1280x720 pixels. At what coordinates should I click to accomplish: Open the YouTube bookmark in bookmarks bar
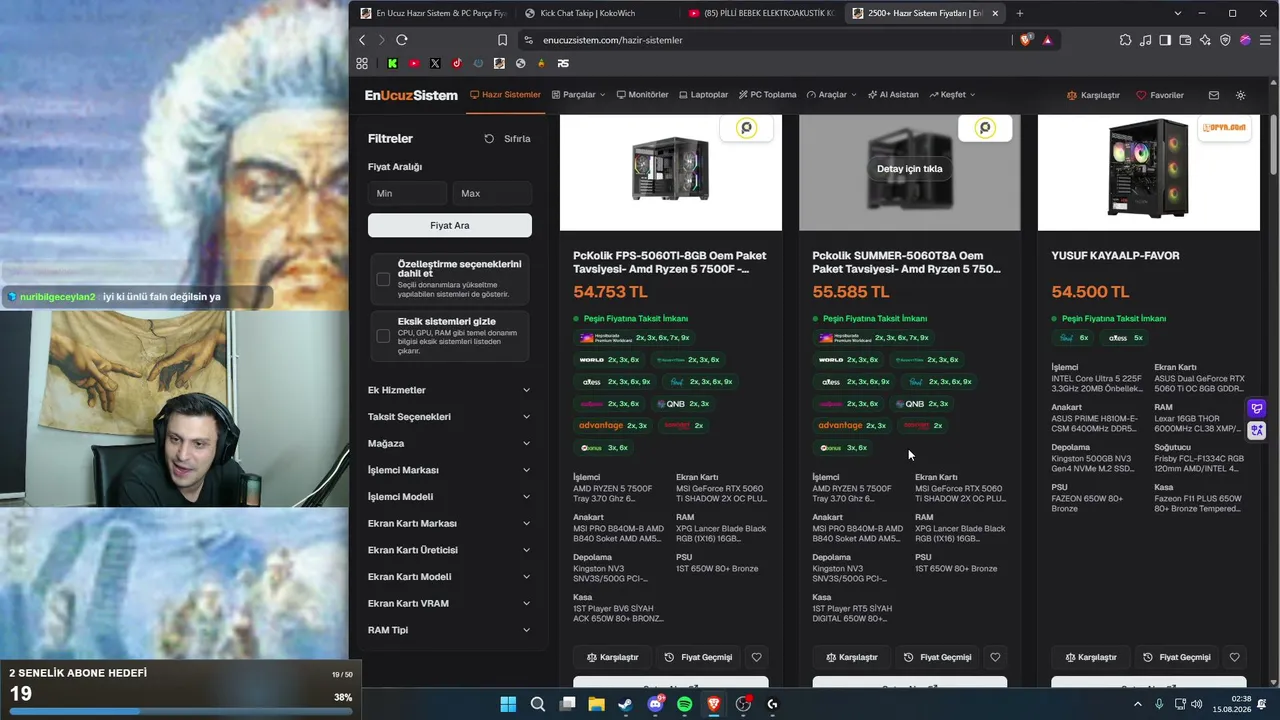414,63
